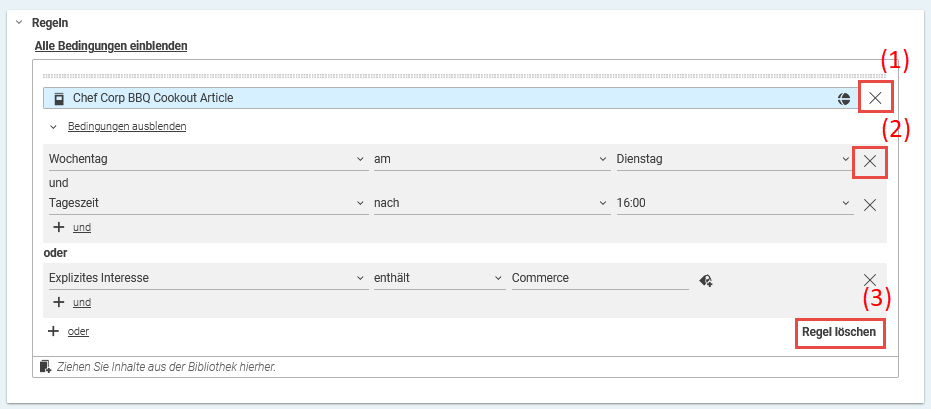The width and height of the screenshot is (931, 409).
Task: Collapse the Regeln section
Action: (19, 22)
